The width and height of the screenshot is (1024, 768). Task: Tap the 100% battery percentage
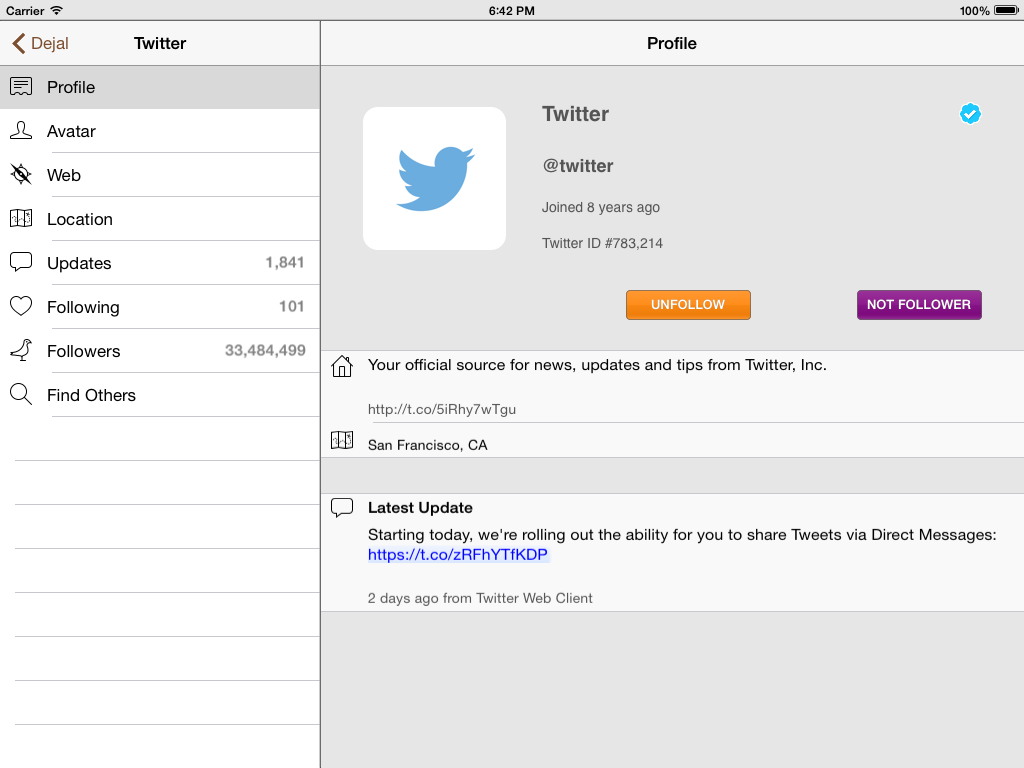pyautogui.click(x=974, y=10)
